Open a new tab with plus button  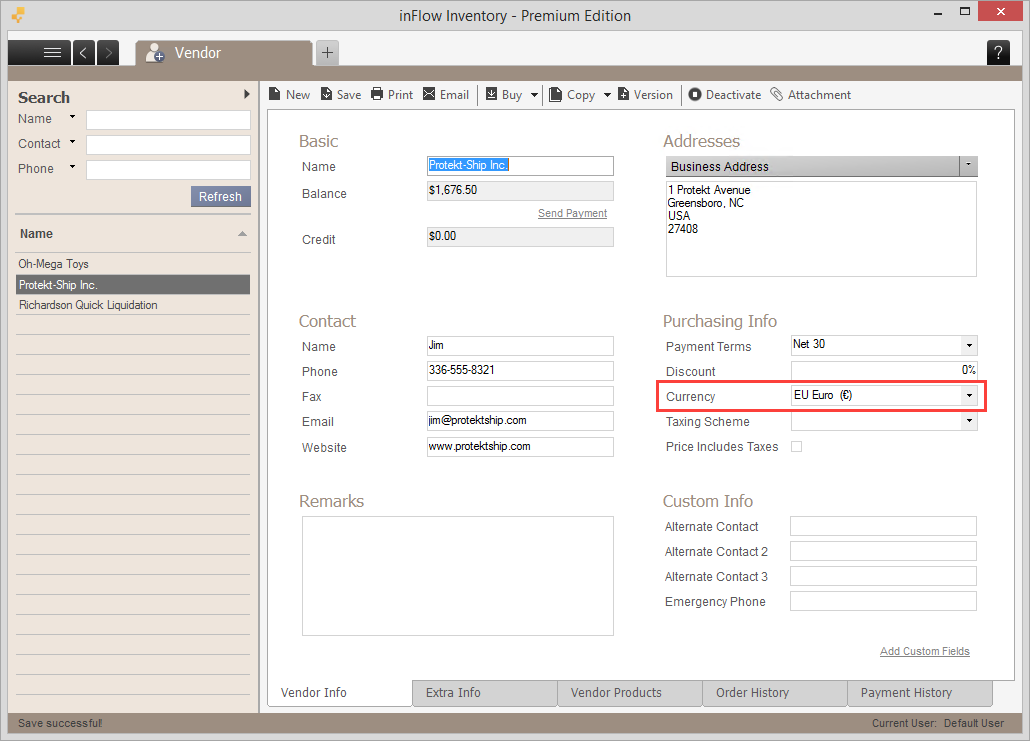tap(327, 53)
